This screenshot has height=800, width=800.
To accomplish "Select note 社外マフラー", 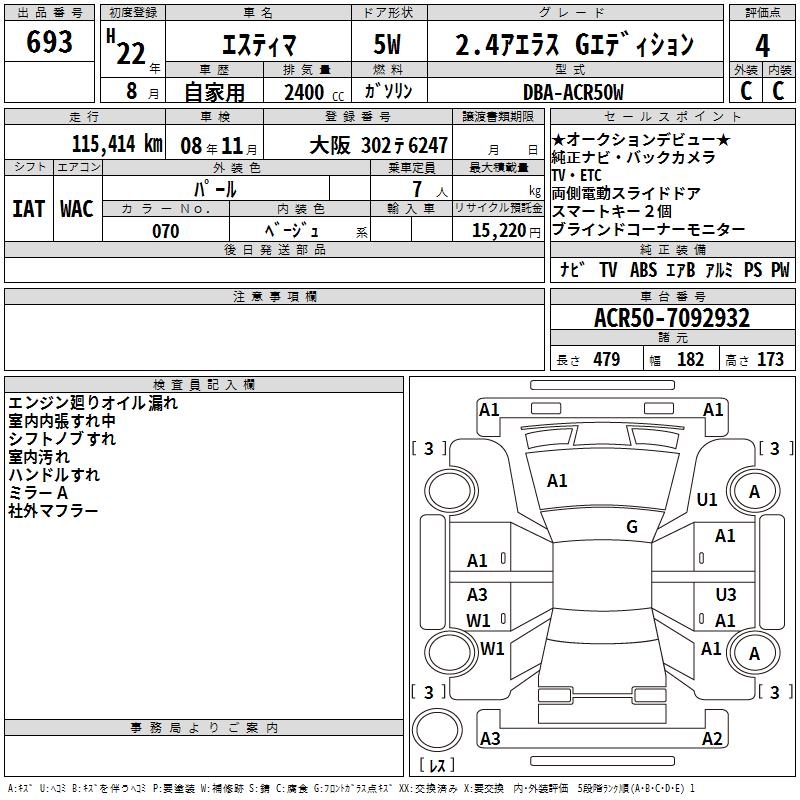I will (x=53, y=511).
